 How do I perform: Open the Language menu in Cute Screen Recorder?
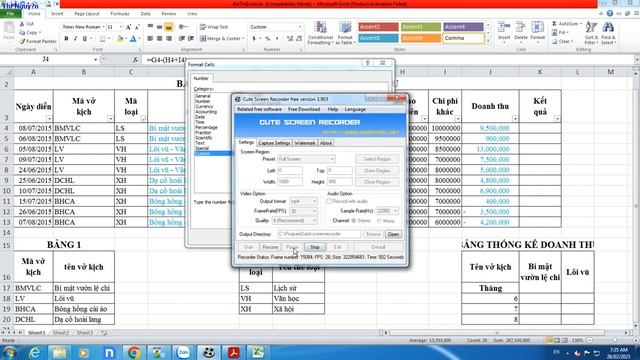[355, 110]
